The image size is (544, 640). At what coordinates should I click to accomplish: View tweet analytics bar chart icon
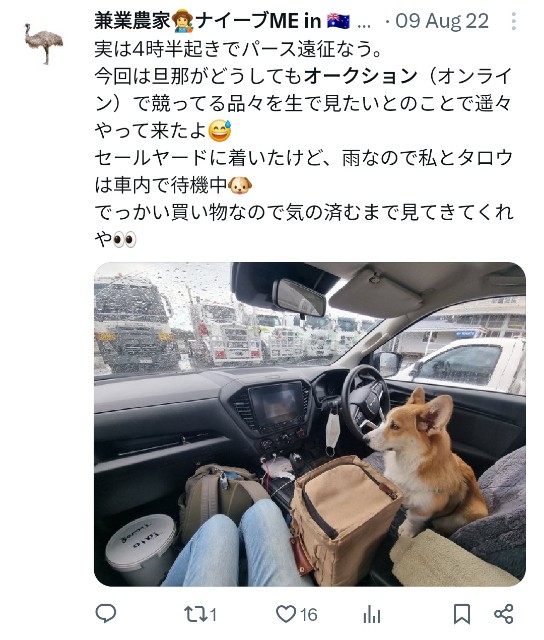371,614
